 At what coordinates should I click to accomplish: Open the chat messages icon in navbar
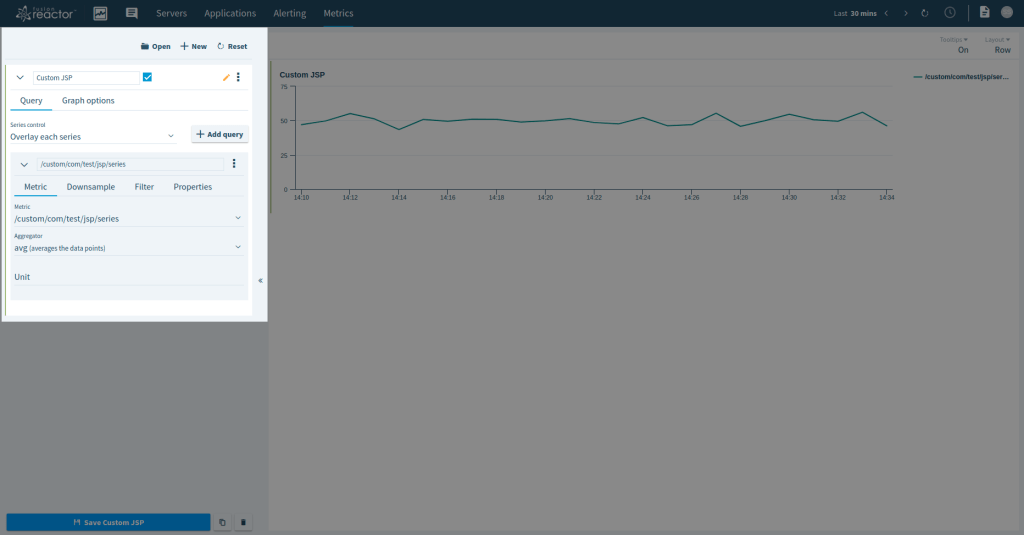tap(131, 13)
